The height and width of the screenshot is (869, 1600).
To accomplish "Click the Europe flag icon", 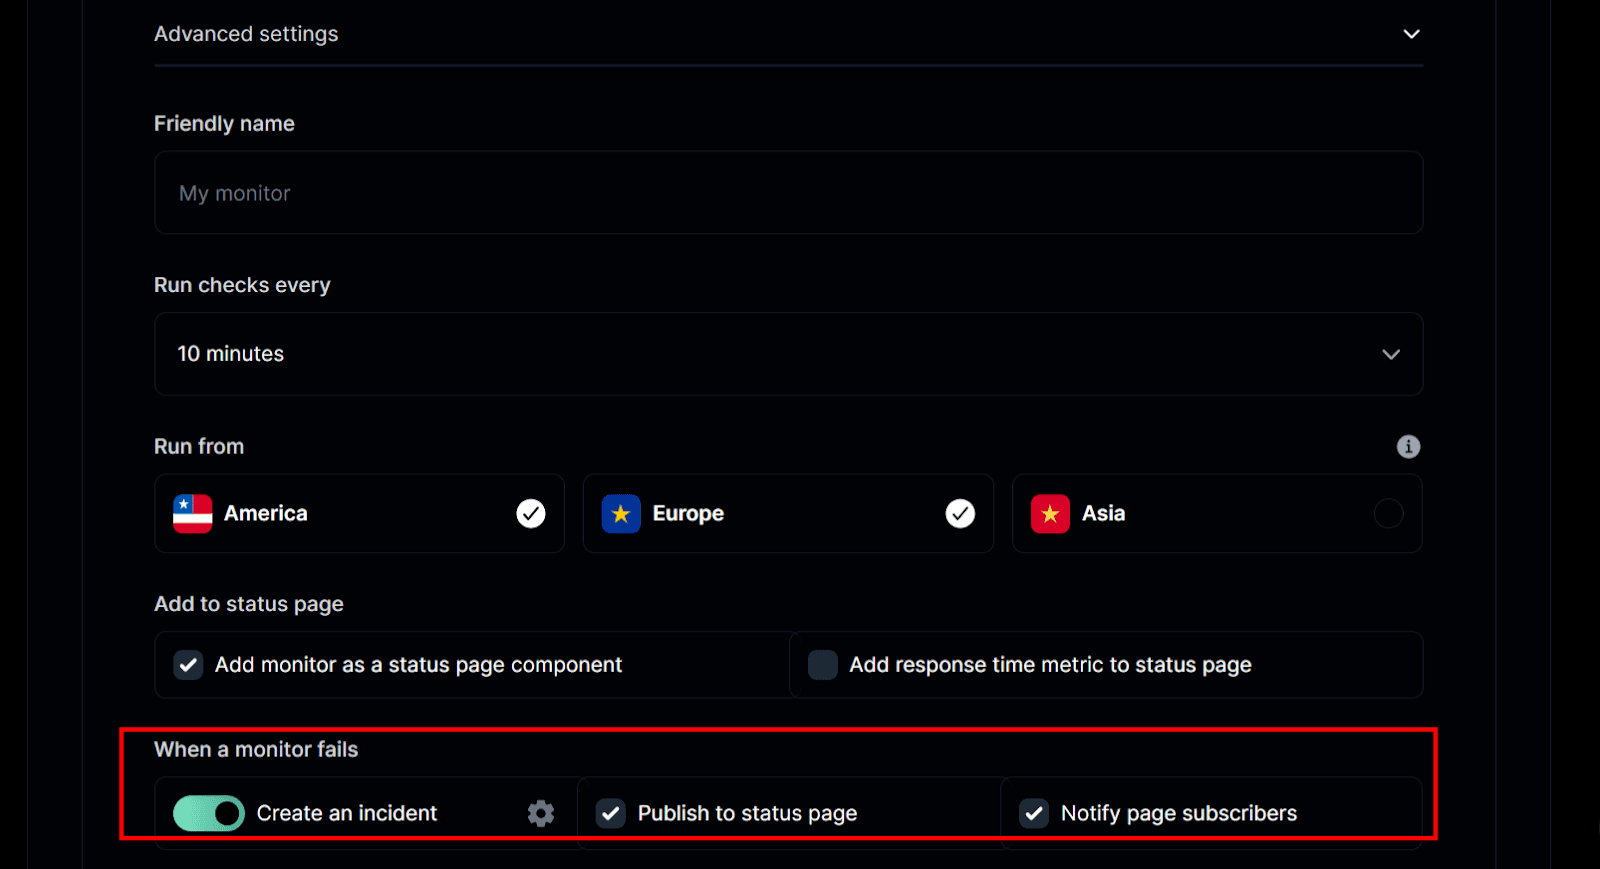I will click(x=621, y=514).
